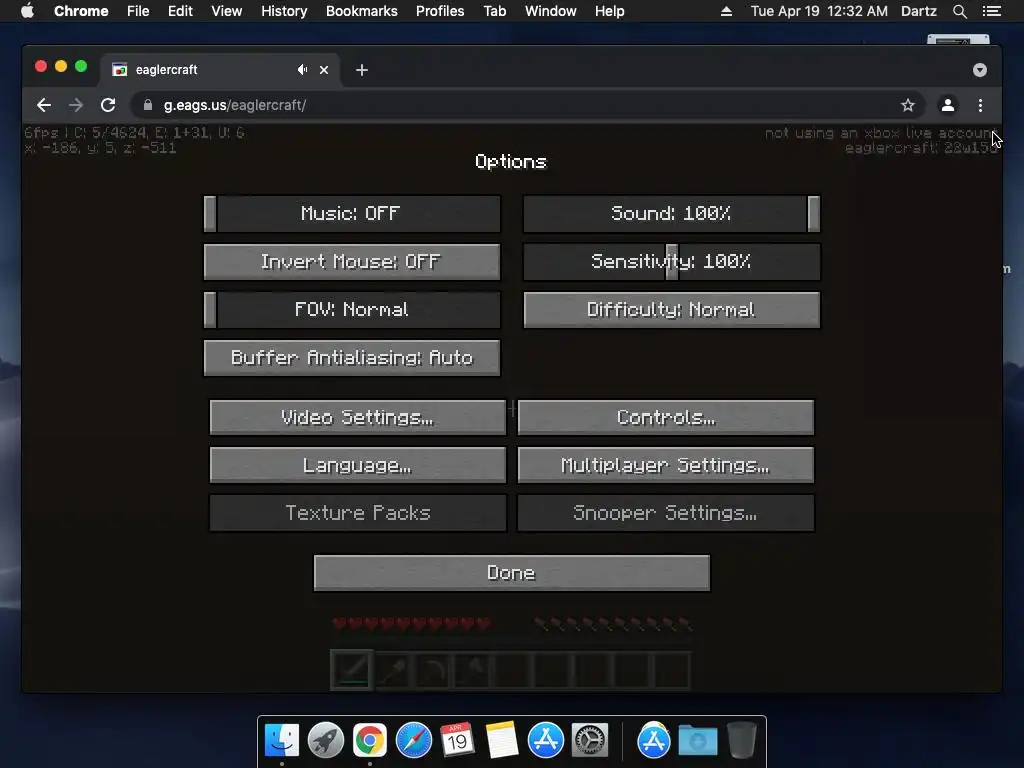Open the Apple menu
Image resolution: width=1024 pixels, height=768 pixels.
point(27,11)
